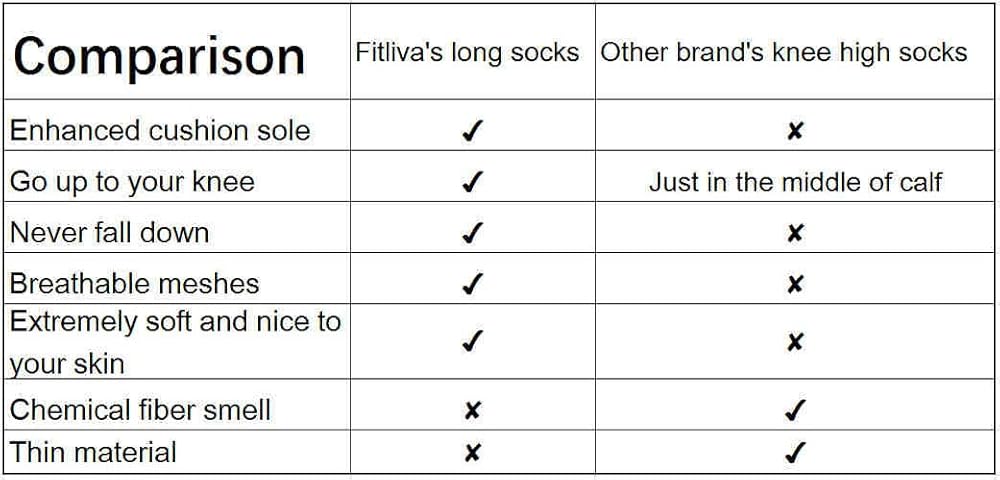This screenshot has height=480, width=1000.
Task: Click Fitliva's checkmark for Extremely soft row
Action: point(473,342)
